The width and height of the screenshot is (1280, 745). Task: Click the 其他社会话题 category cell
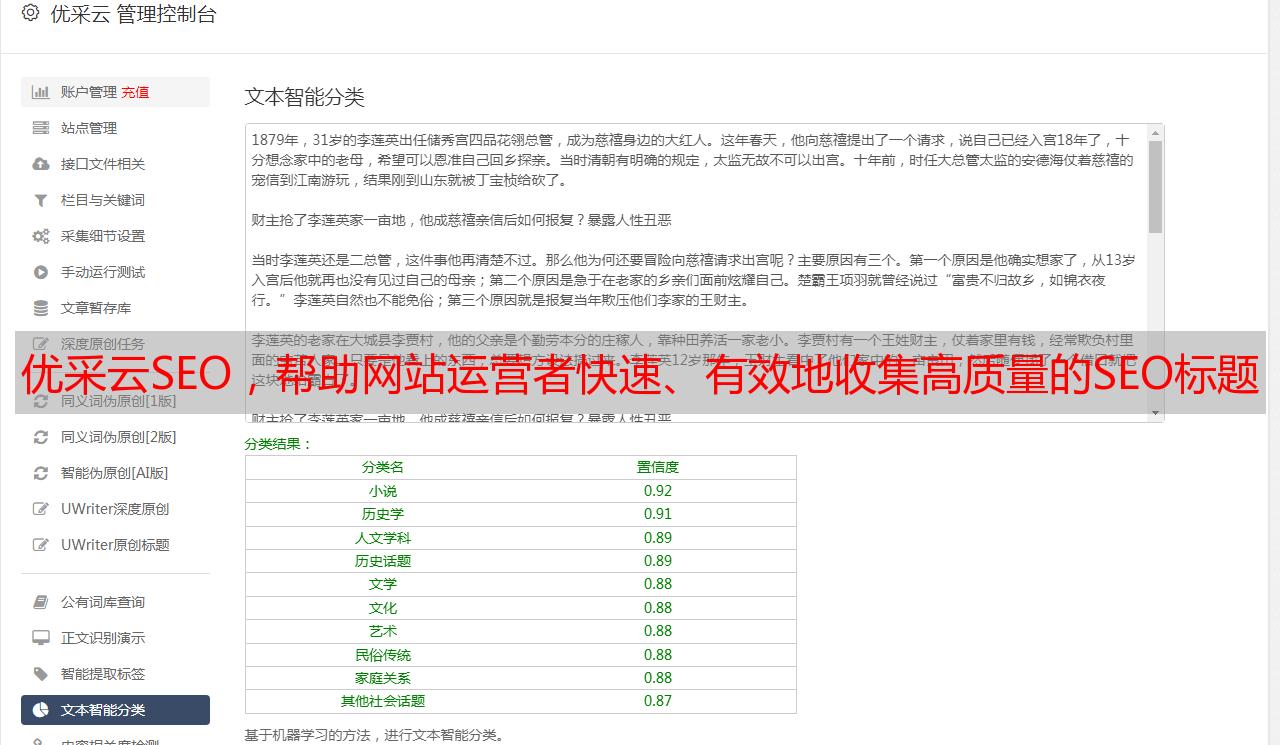[x=383, y=701]
